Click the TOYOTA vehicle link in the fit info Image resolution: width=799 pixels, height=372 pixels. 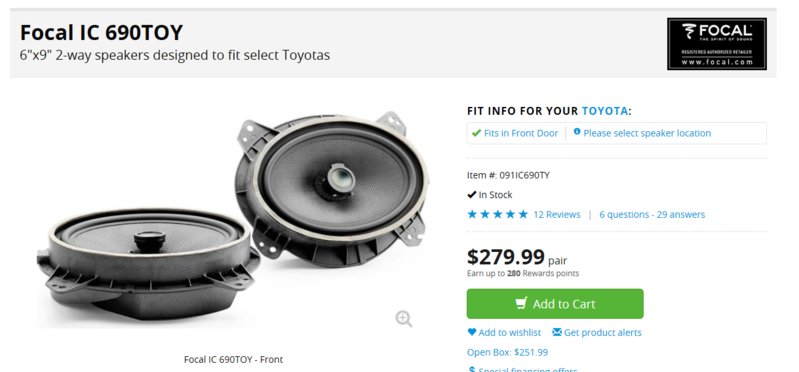click(x=605, y=111)
